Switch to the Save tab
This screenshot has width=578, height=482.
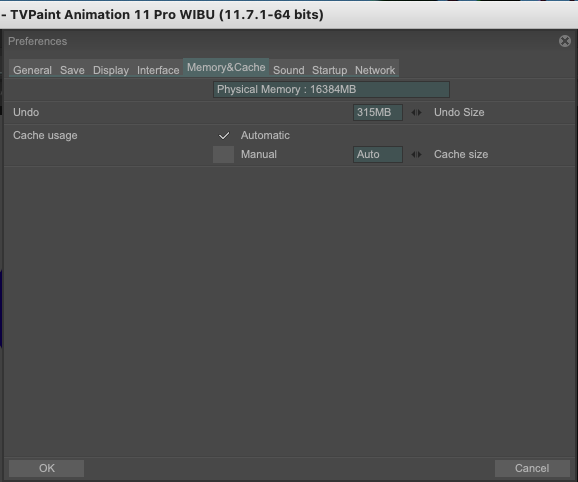[x=72, y=70]
